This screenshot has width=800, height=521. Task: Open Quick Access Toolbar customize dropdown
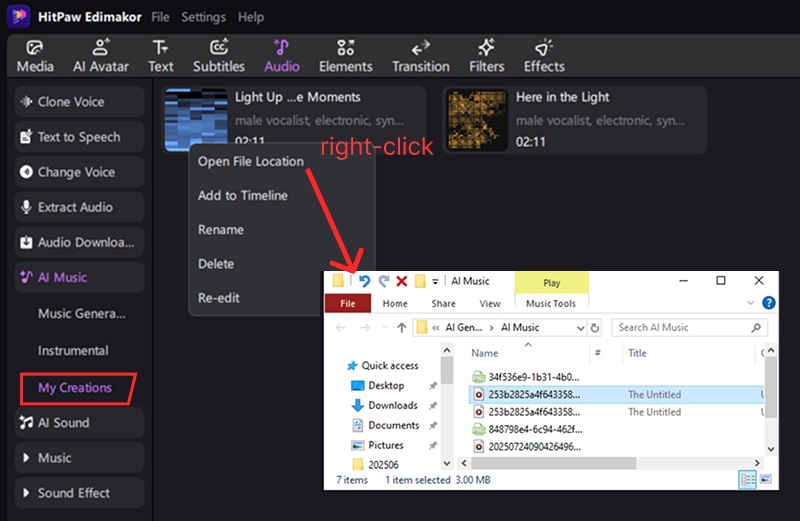pos(435,282)
